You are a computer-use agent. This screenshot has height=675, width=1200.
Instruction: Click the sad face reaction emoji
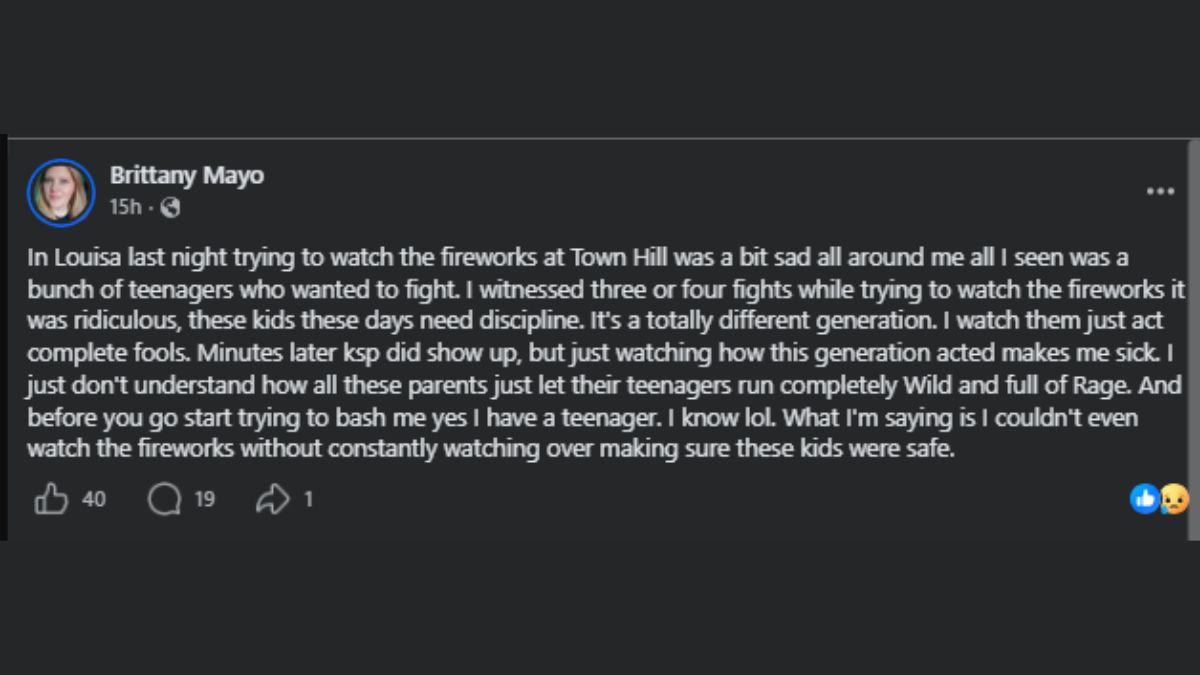(x=1175, y=498)
